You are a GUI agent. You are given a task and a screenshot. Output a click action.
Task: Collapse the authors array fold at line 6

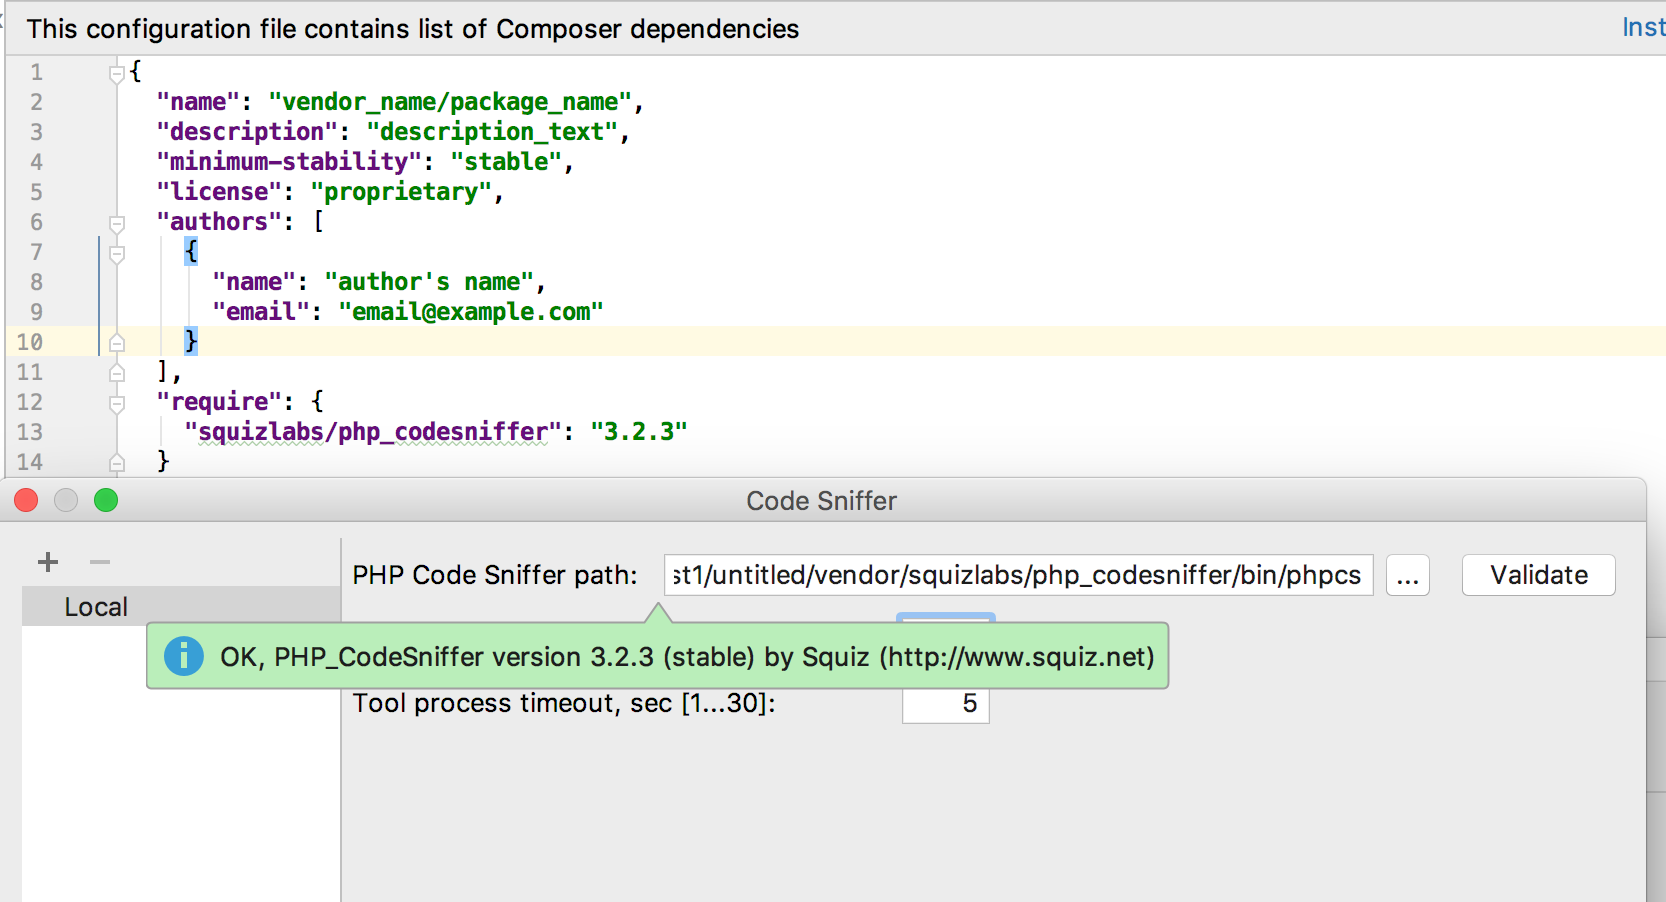click(117, 223)
